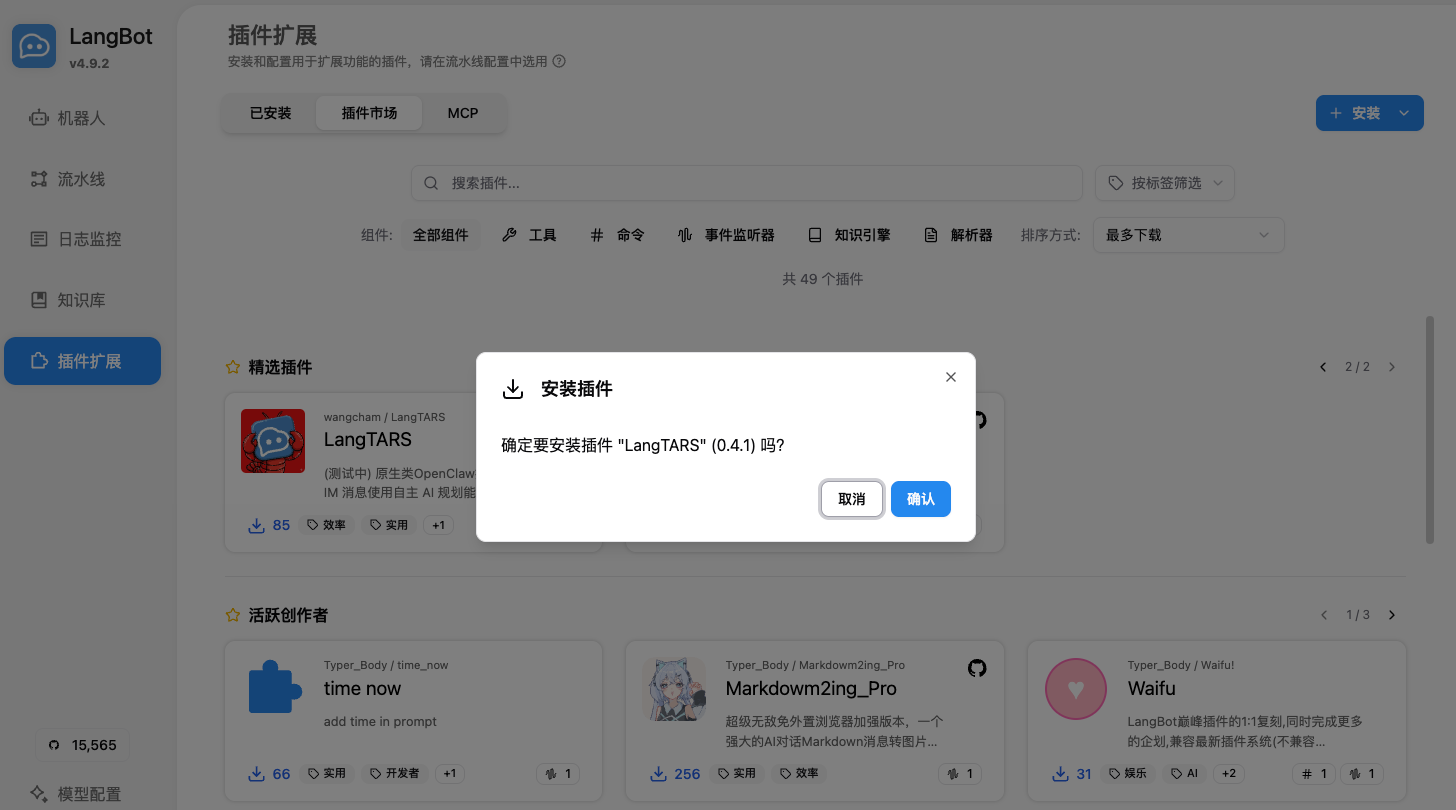Open the 流水线 section in sidebar
The image size is (1456, 810).
(x=82, y=178)
